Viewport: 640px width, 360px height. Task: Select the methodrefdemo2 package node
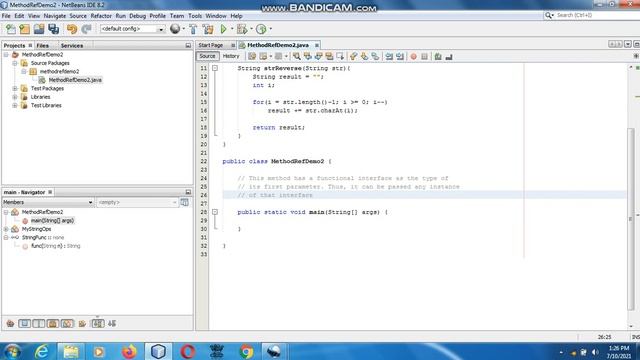[59, 71]
